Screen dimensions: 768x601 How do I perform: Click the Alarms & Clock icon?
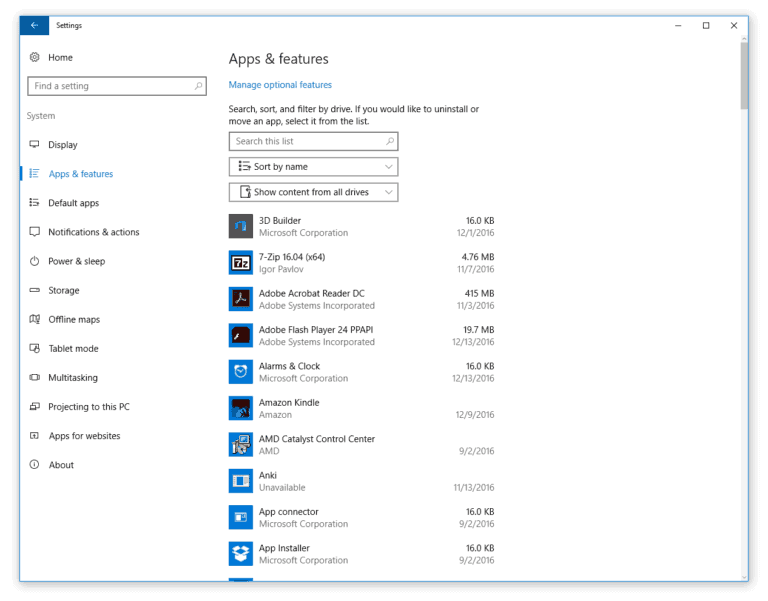pos(240,372)
